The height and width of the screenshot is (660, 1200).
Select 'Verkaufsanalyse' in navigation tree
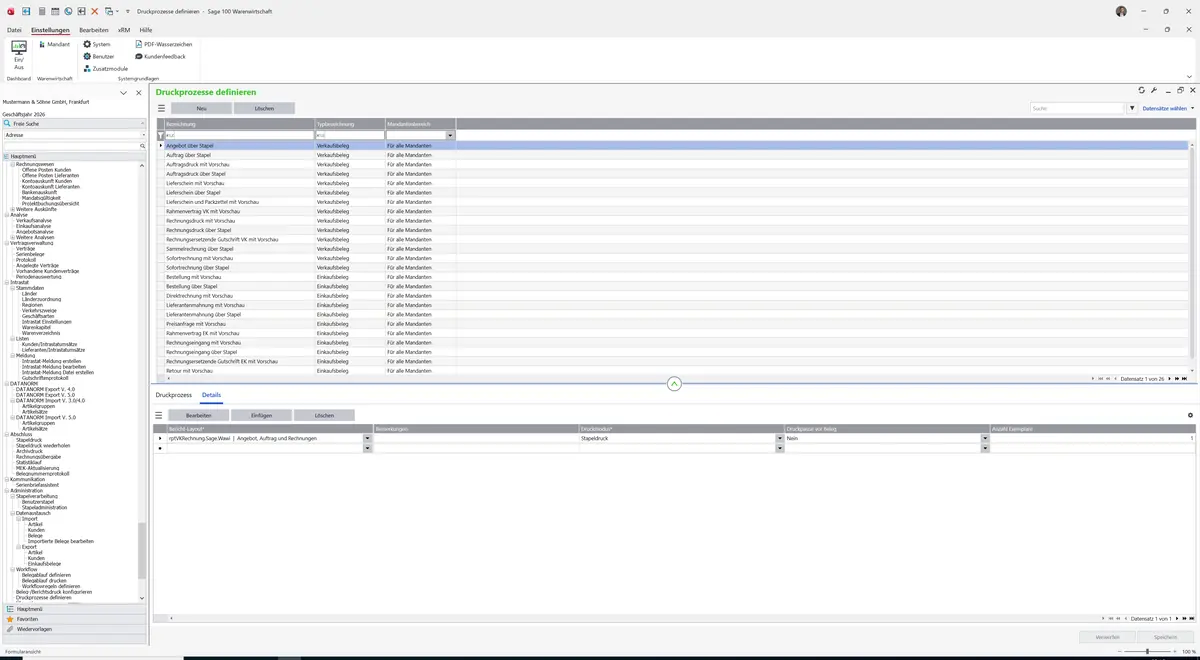[x=33, y=220]
